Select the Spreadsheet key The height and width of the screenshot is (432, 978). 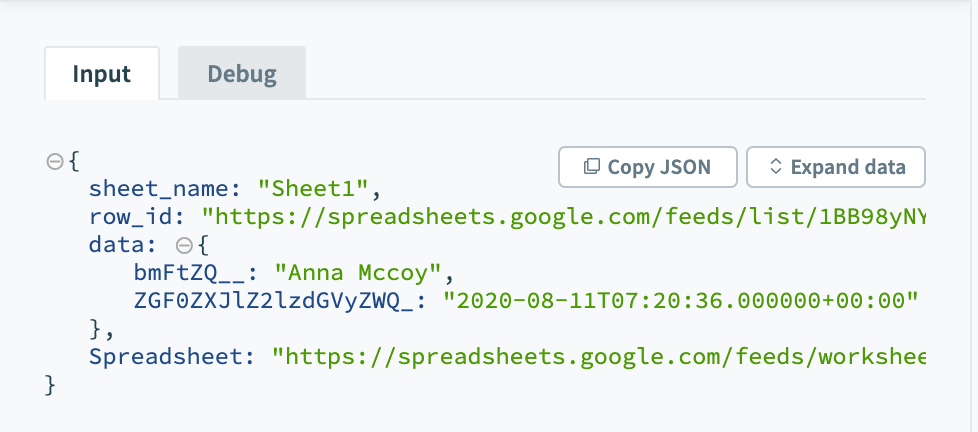pyautogui.click(x=177, y=356)
